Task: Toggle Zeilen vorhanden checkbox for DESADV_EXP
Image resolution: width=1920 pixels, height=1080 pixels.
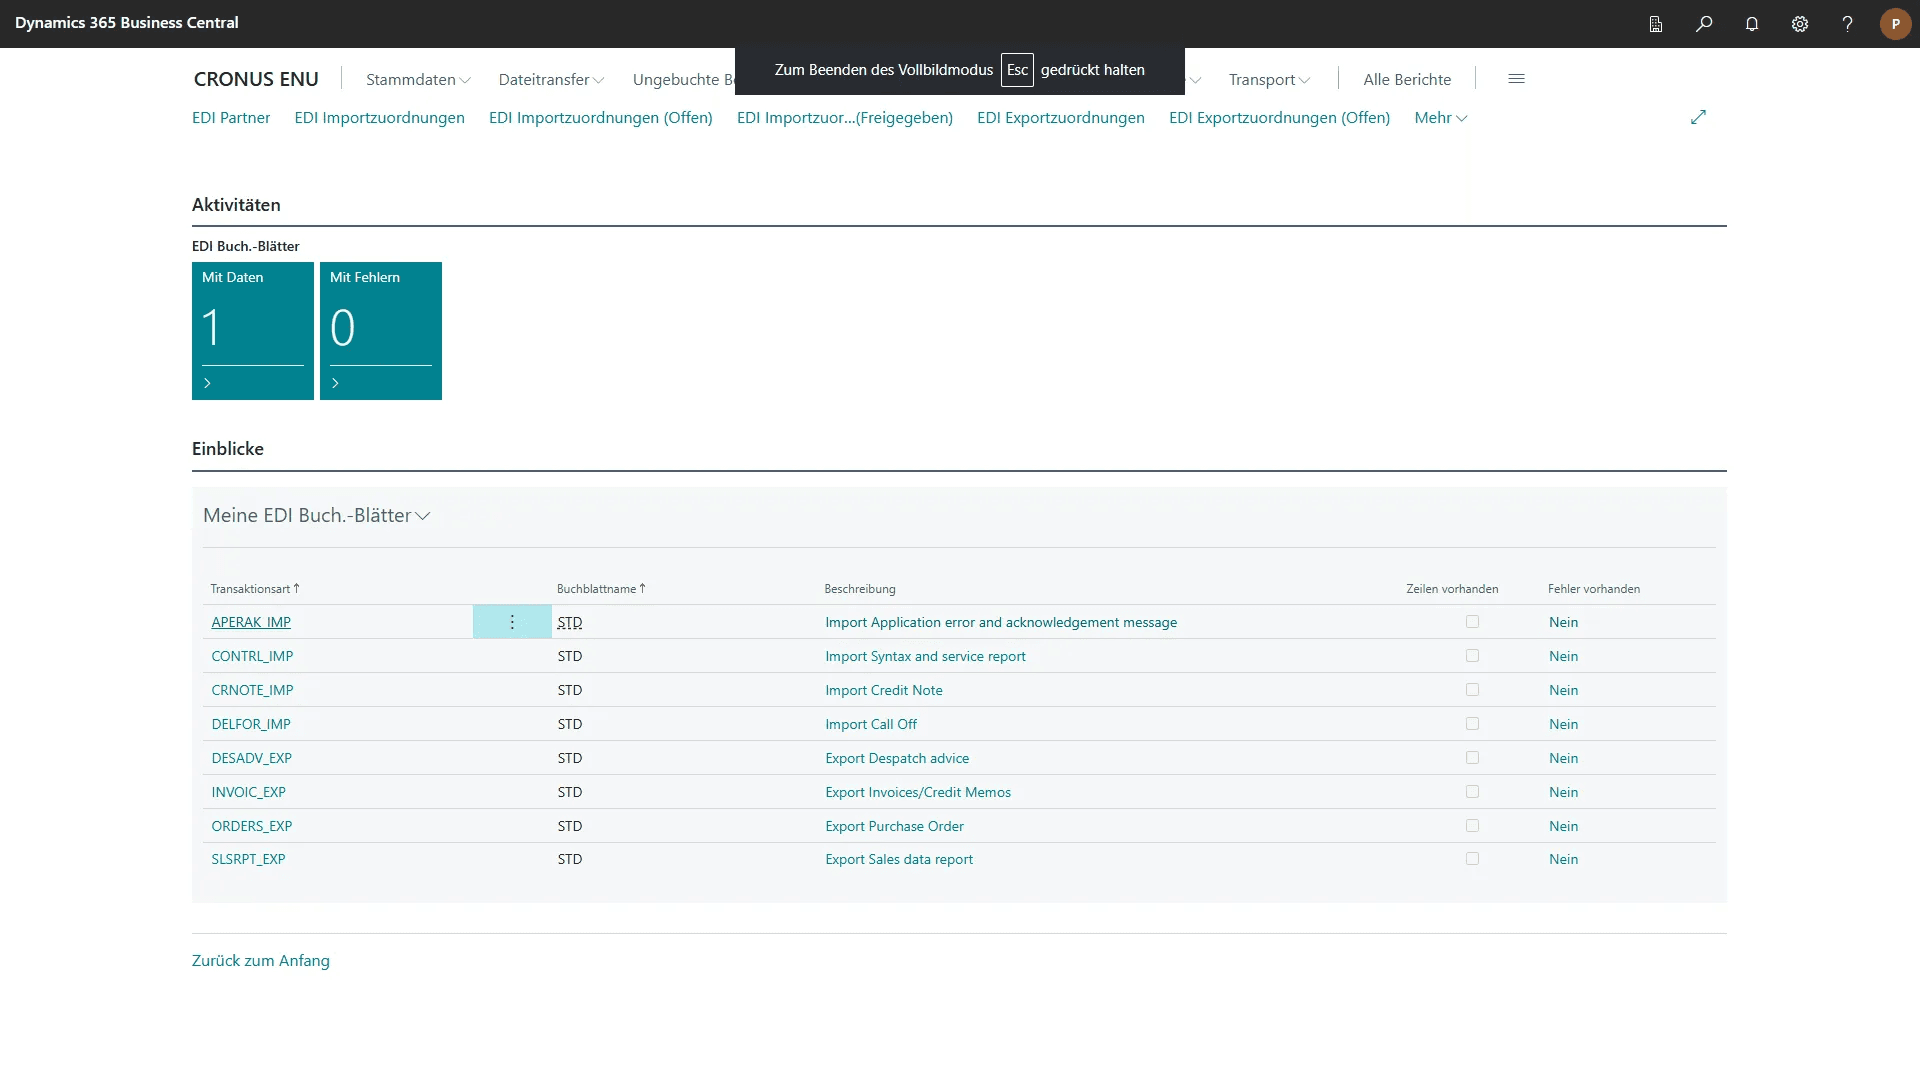Action: 1472,758
